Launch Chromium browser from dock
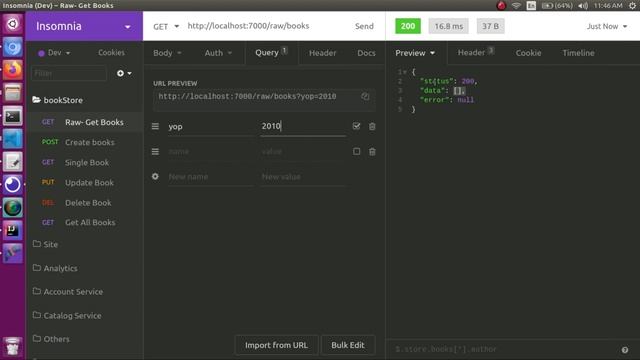 pyautogui.click(x=13, y=47)
